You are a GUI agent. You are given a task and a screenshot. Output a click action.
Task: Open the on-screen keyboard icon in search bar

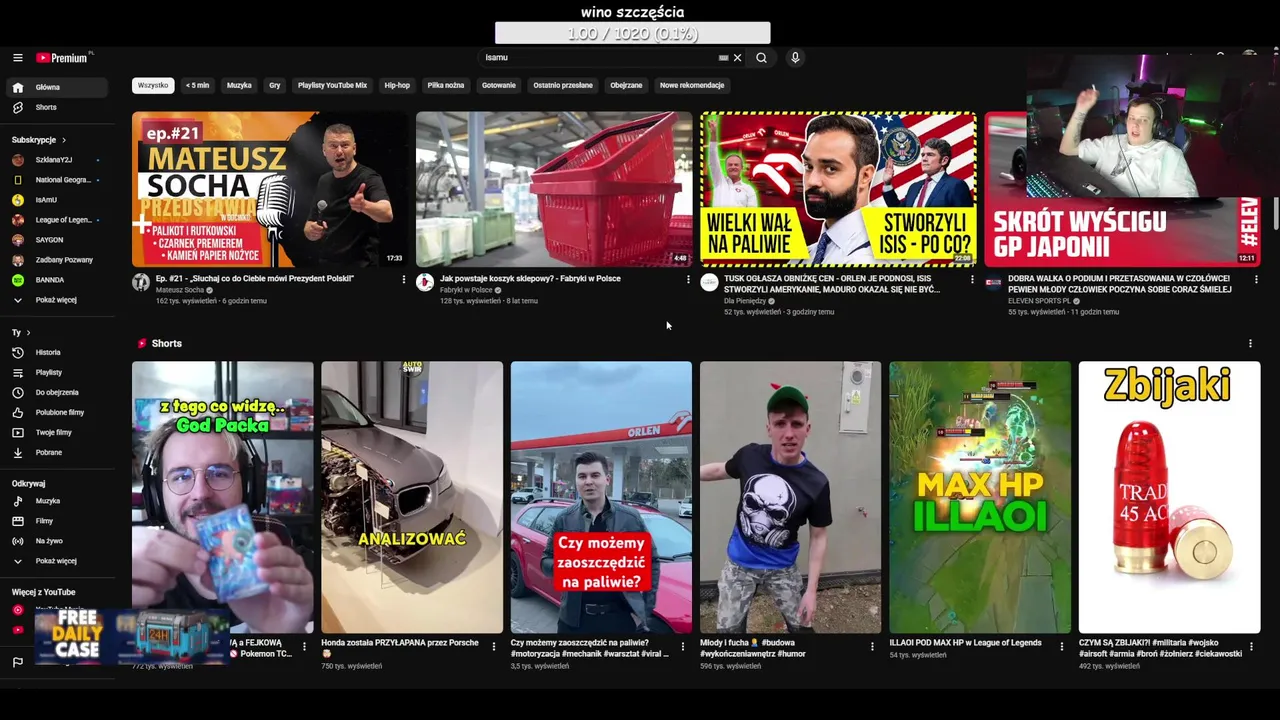pos(723,58)
